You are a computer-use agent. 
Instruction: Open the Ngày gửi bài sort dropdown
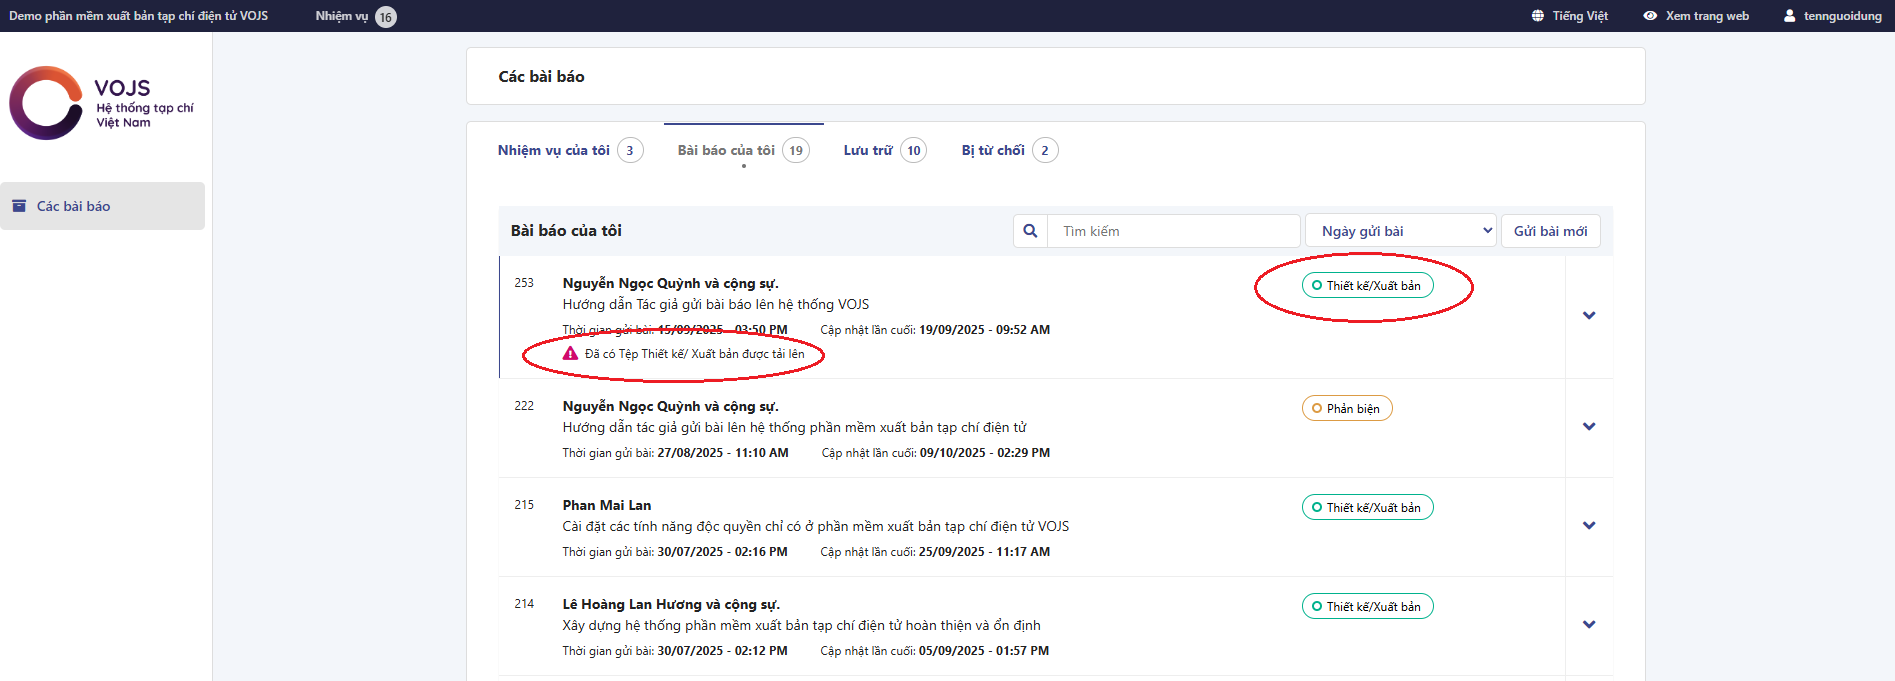coord(1399,231)
